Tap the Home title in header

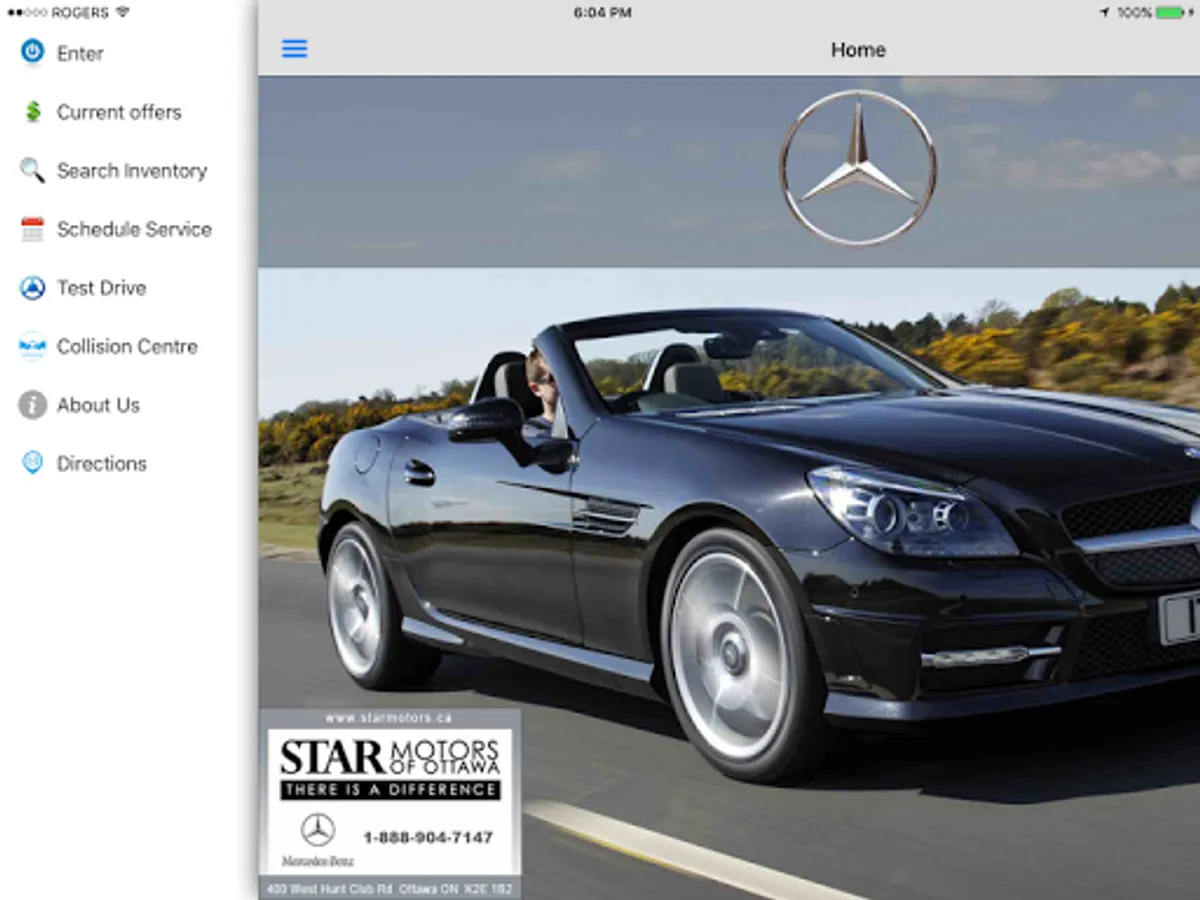858,49
